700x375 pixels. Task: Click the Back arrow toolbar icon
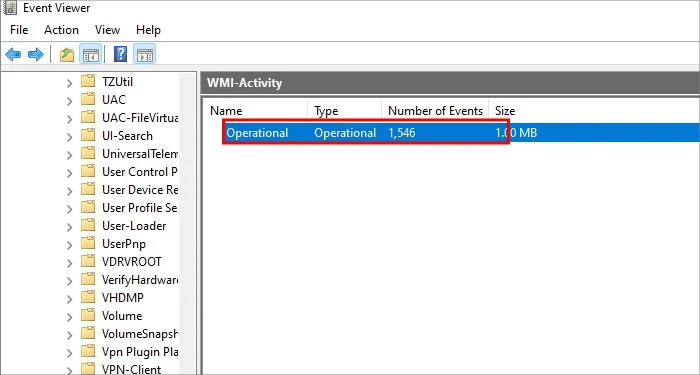coord(13,55)
